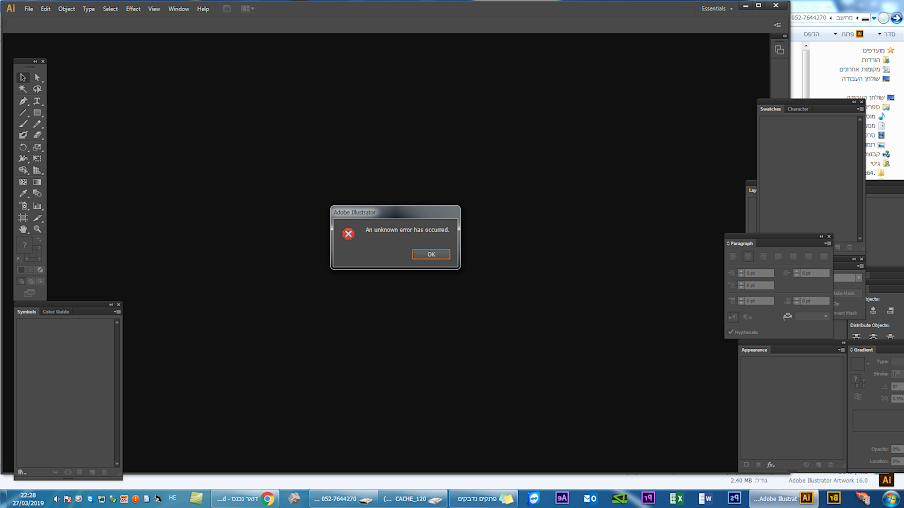Image resolution: width=904 pixels, height=508 pixels.
Task: Select the Mesh tool
Action: (x=23, y=182)
